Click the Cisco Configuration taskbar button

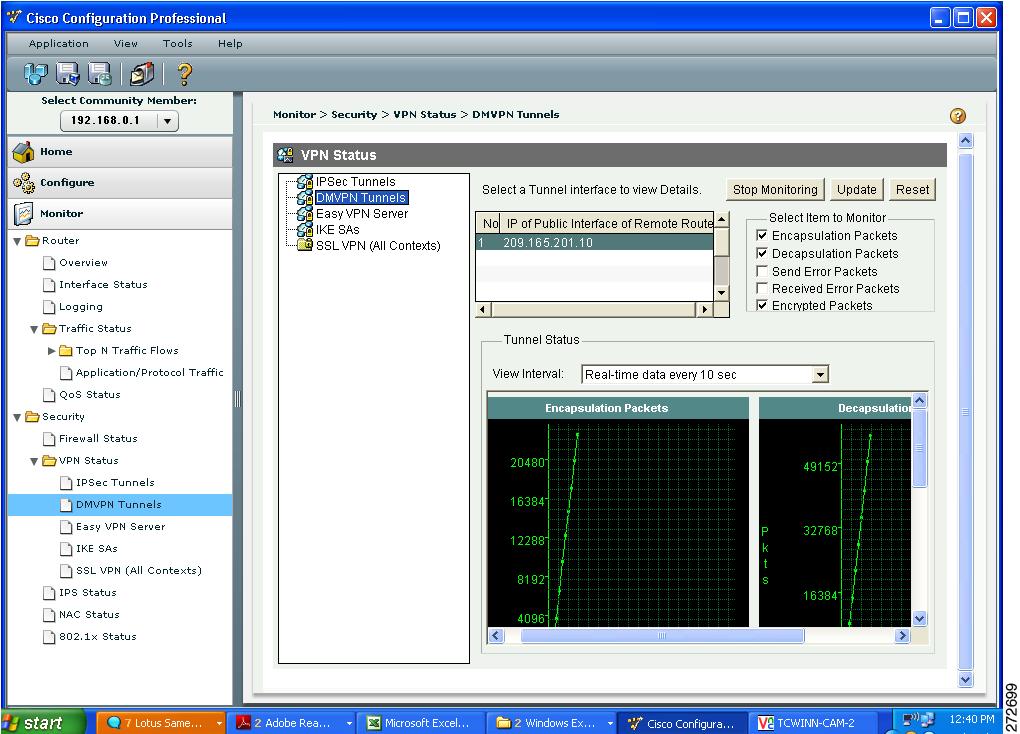tap(681, 723)
